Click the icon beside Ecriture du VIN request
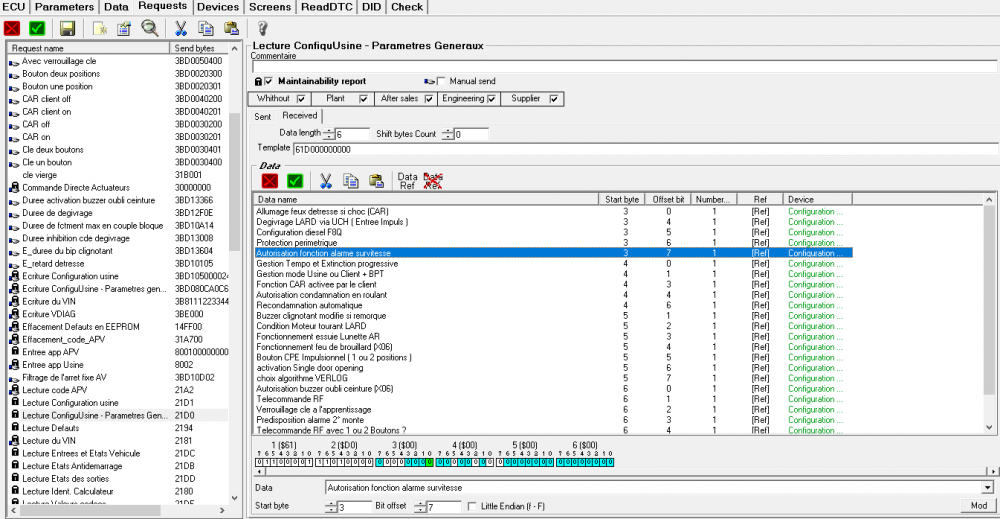Viewport: 1000px width, 519px height. pyautogui.click(x=14, y=302)
